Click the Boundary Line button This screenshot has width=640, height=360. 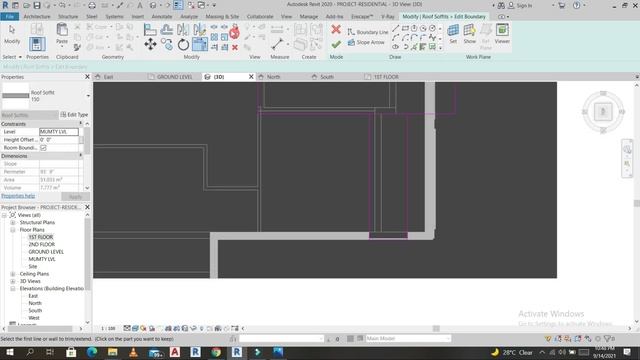point(368,32)
